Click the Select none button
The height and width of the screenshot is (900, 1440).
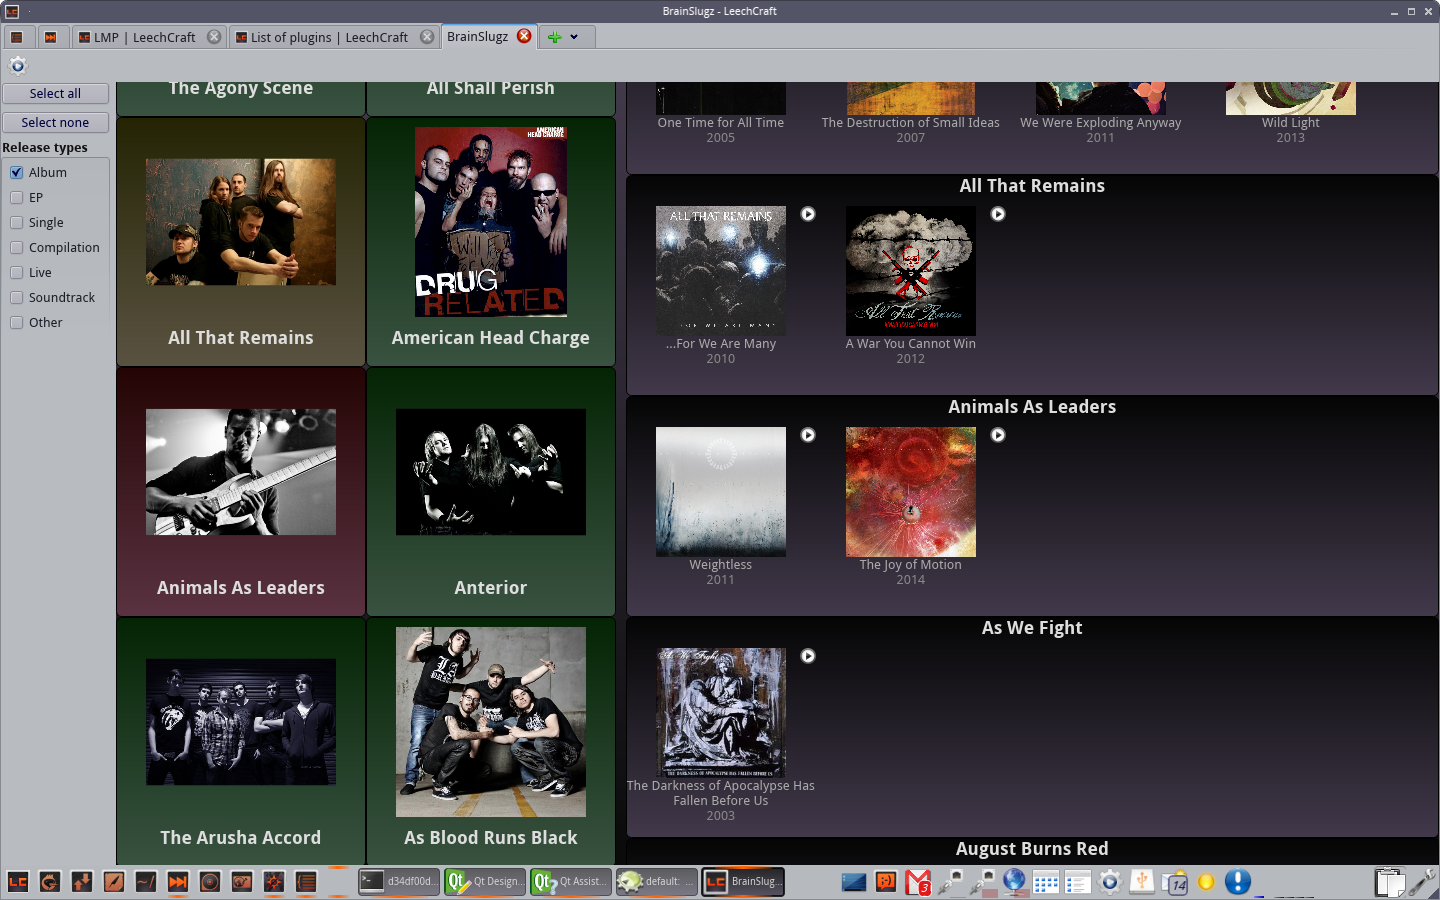coord(55,122)
